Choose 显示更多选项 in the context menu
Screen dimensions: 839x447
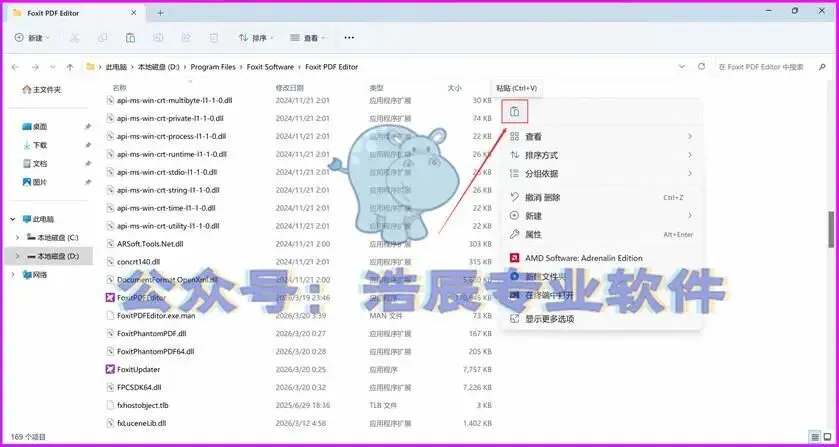(x=601, y=319)
